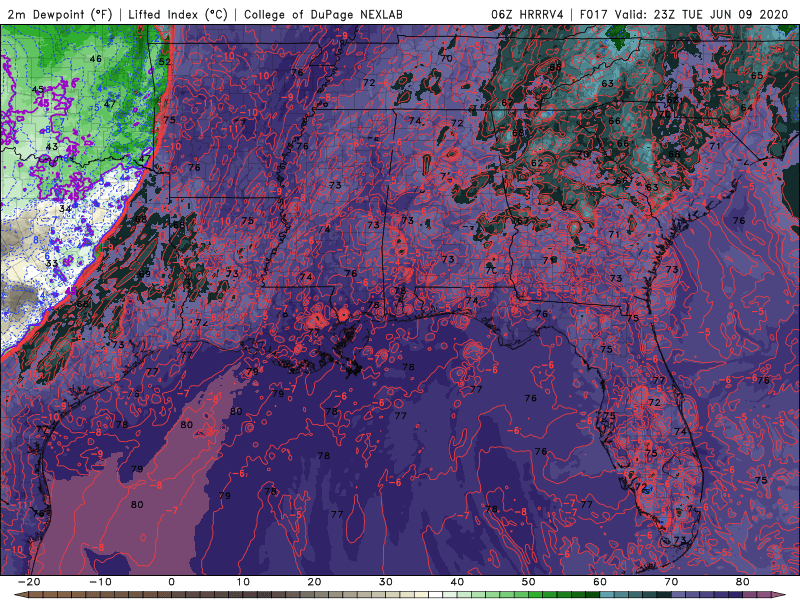800x600 pixels.
Task: Click the '2m Dewpoint (°F)' title text
Action: pos(60,14)
